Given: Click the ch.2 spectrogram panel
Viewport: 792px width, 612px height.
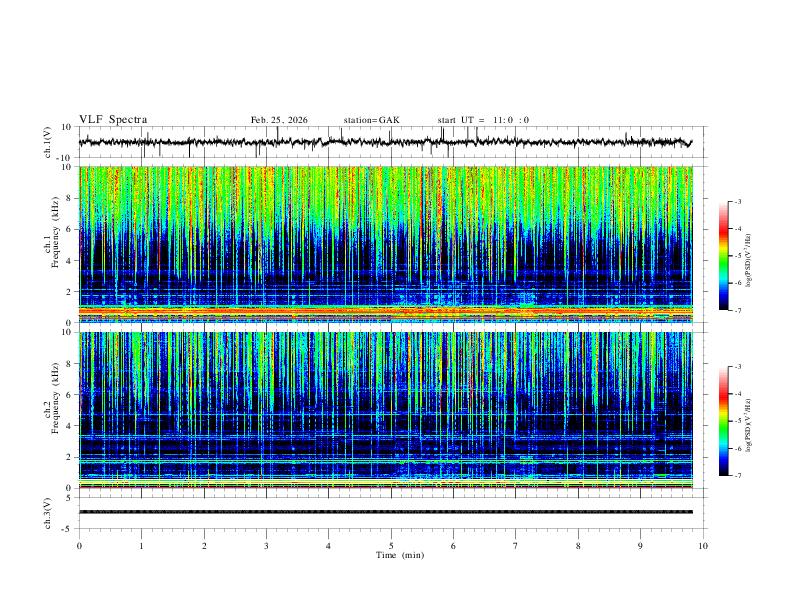Looking at the screenshot, I should (x=386, y=410).
